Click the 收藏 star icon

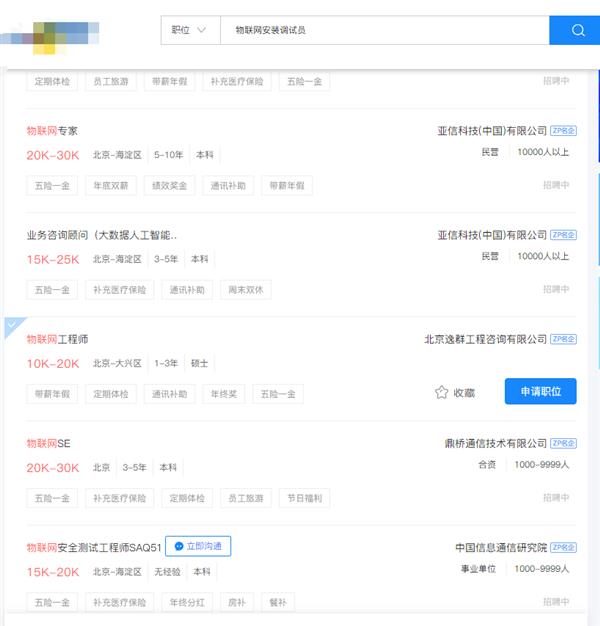(x=442, y=392)
